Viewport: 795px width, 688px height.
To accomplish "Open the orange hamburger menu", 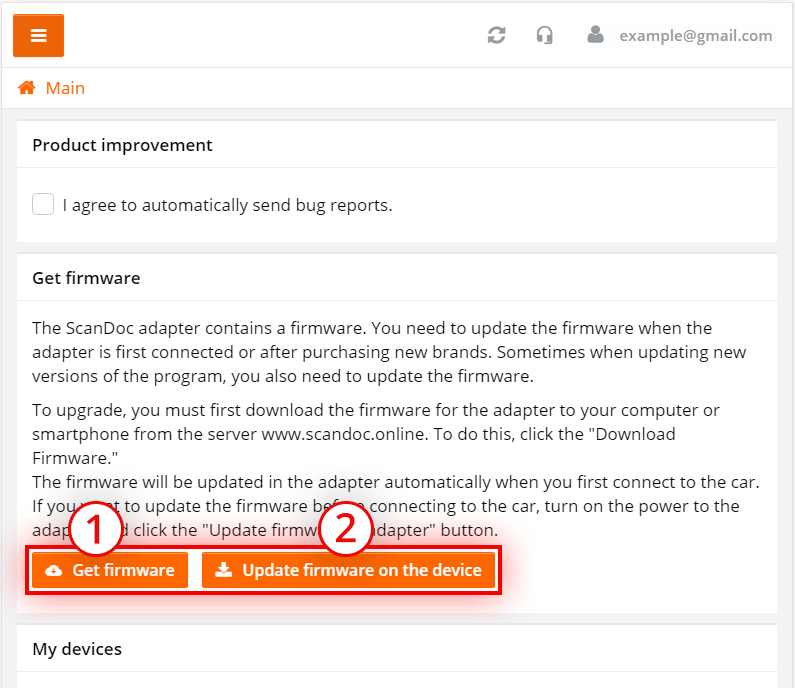I will click(39, 35).
